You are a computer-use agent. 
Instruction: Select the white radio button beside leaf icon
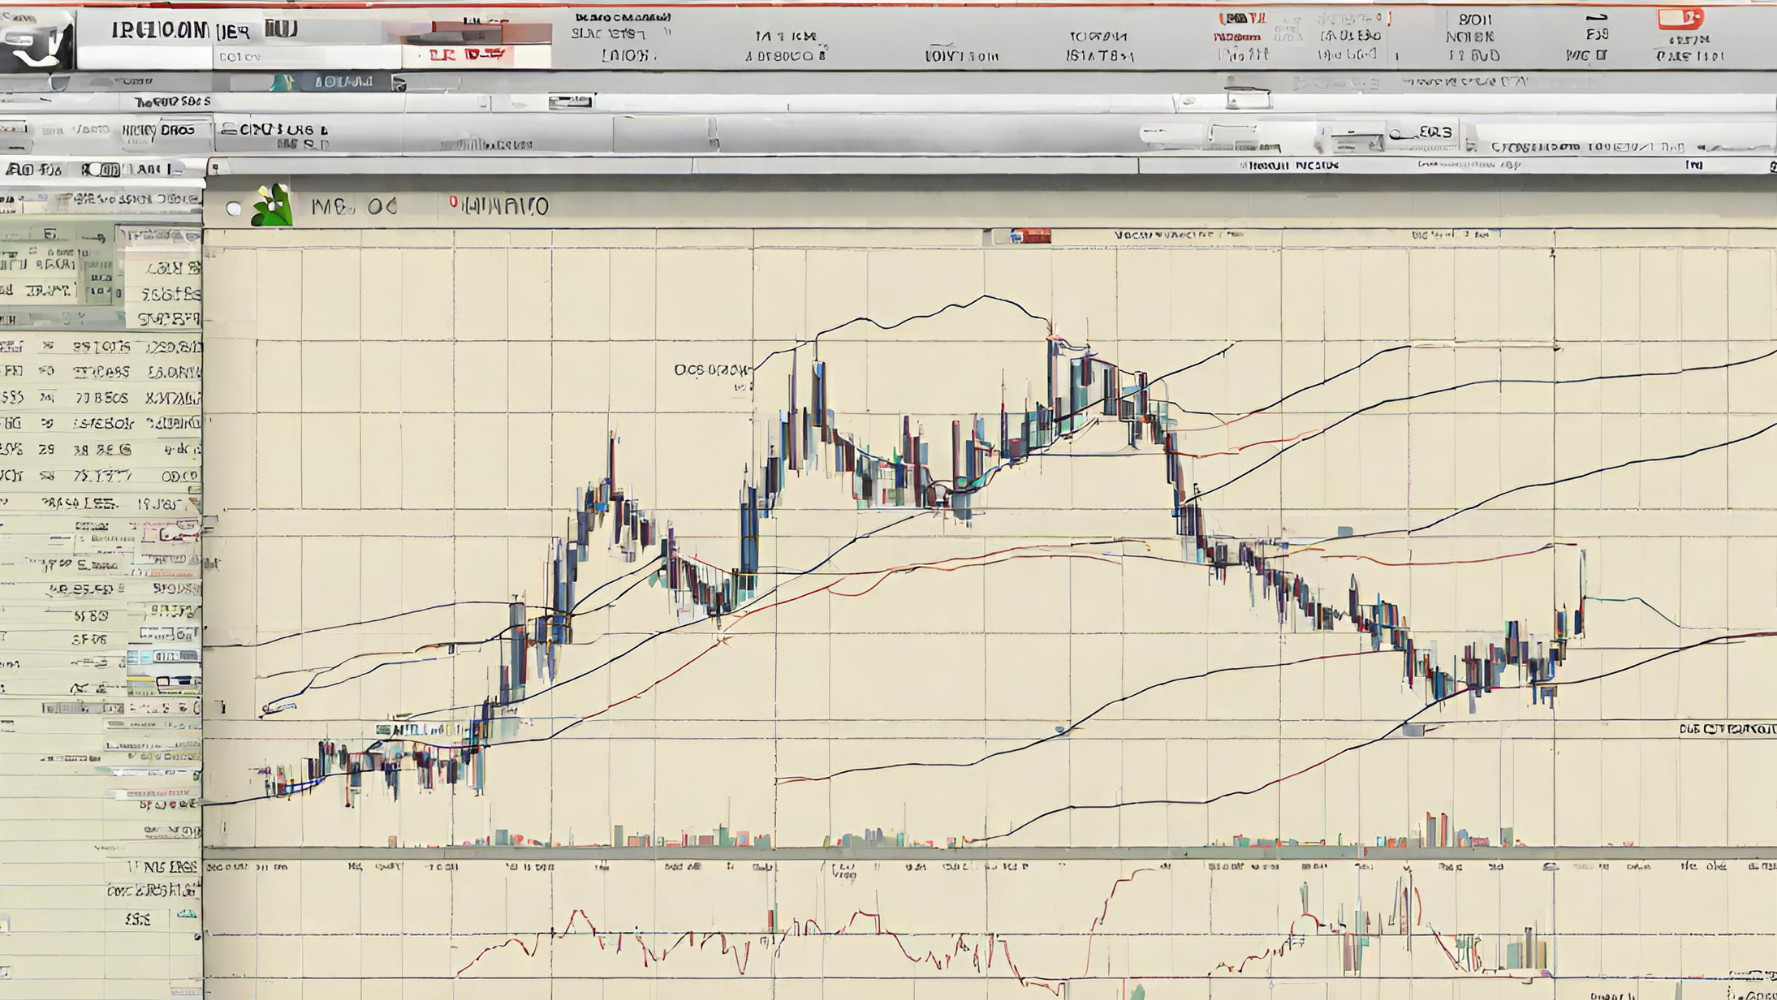coord(233,208)
